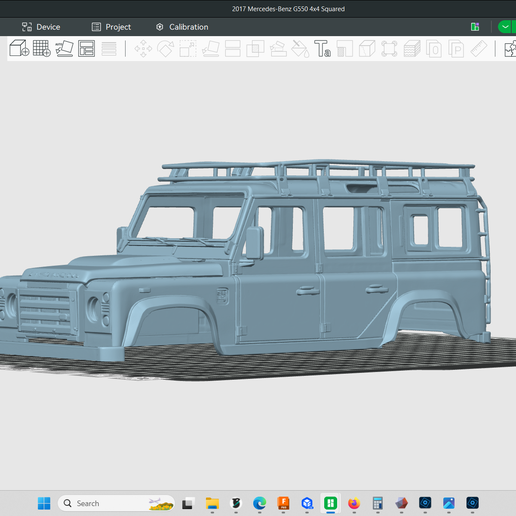Viewport: 516px width, 516px height.
Task: Select the Cut tool
Action: tap(233, 49)
